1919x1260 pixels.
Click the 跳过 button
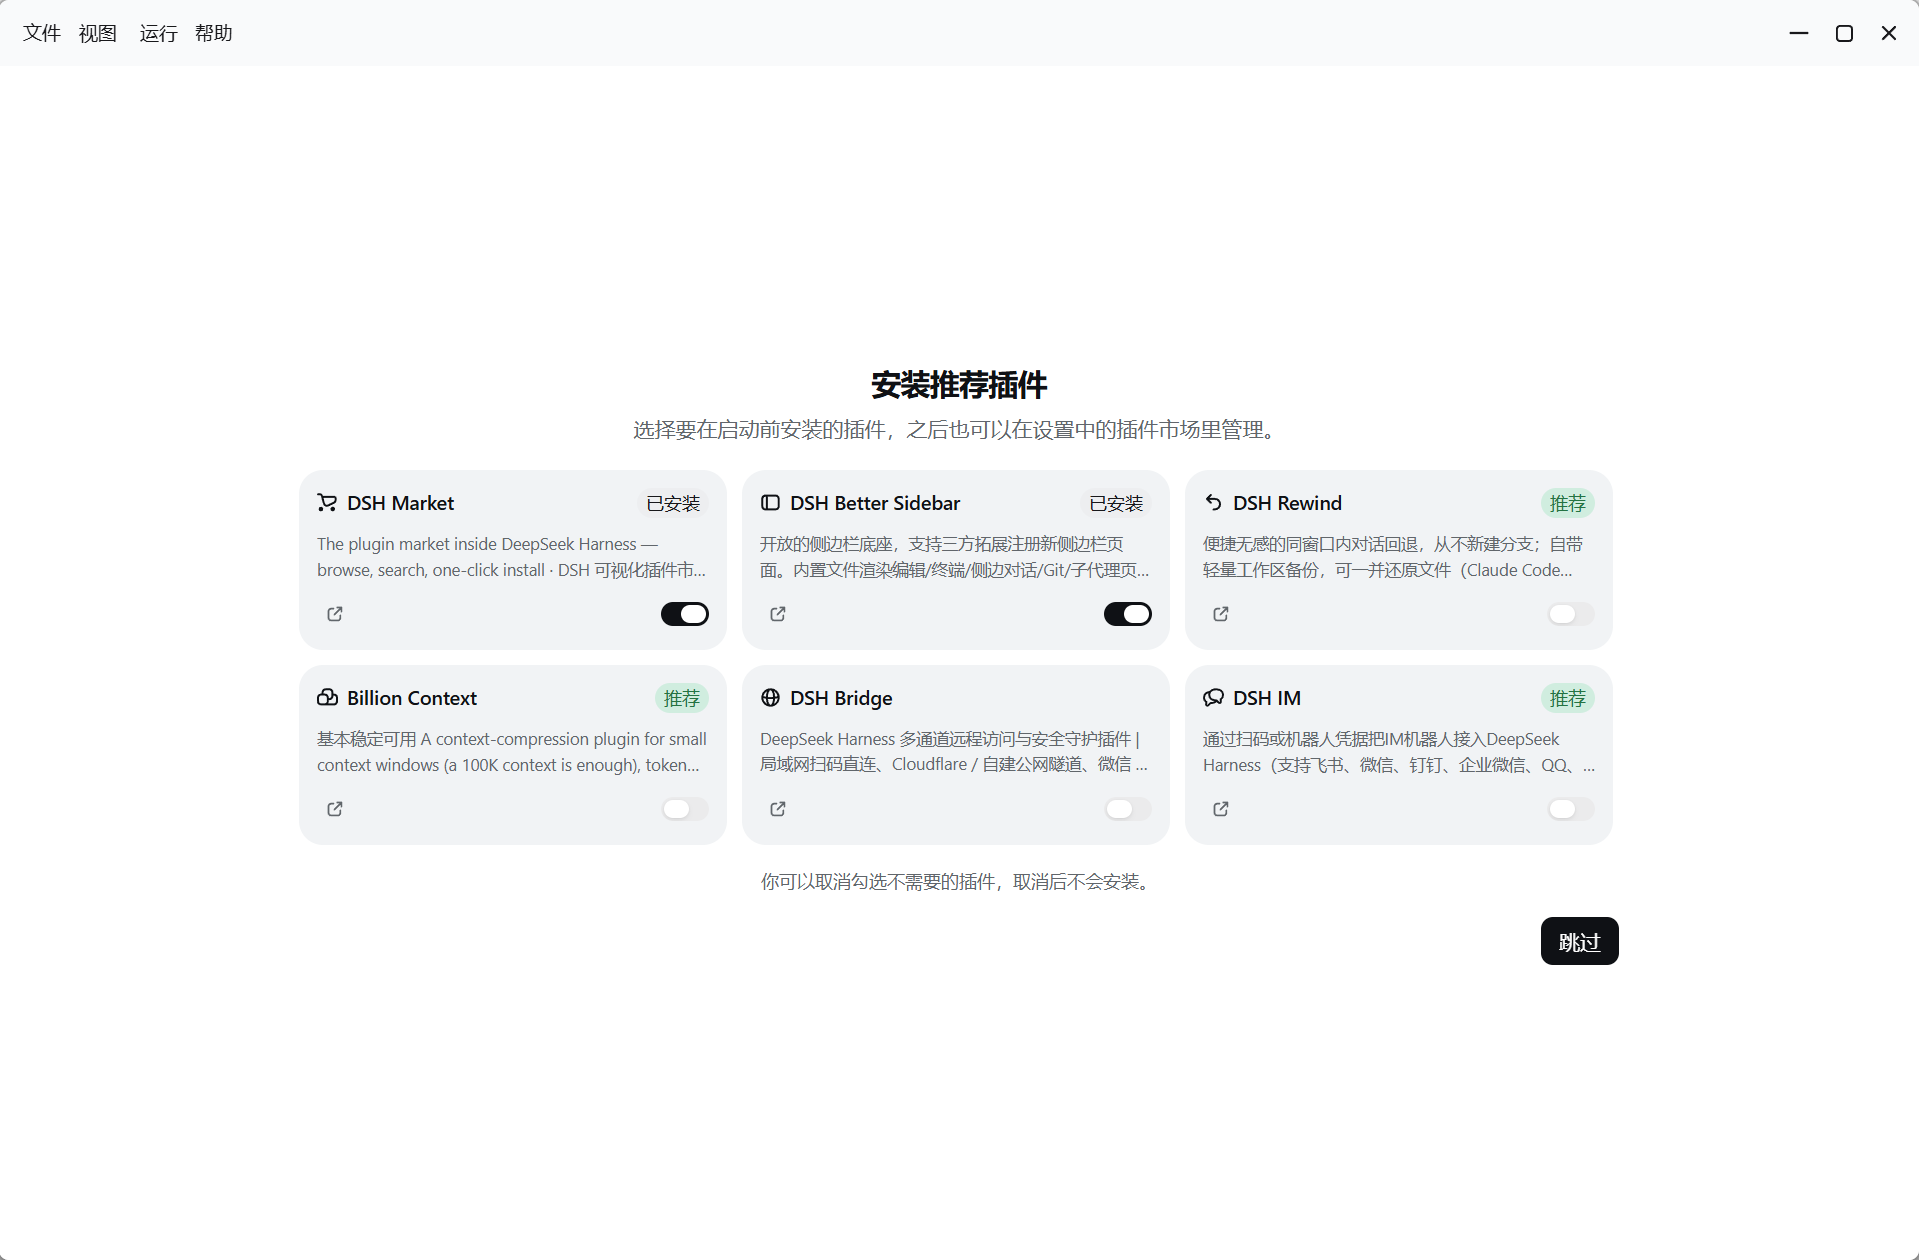click(x=1579, y=941)
